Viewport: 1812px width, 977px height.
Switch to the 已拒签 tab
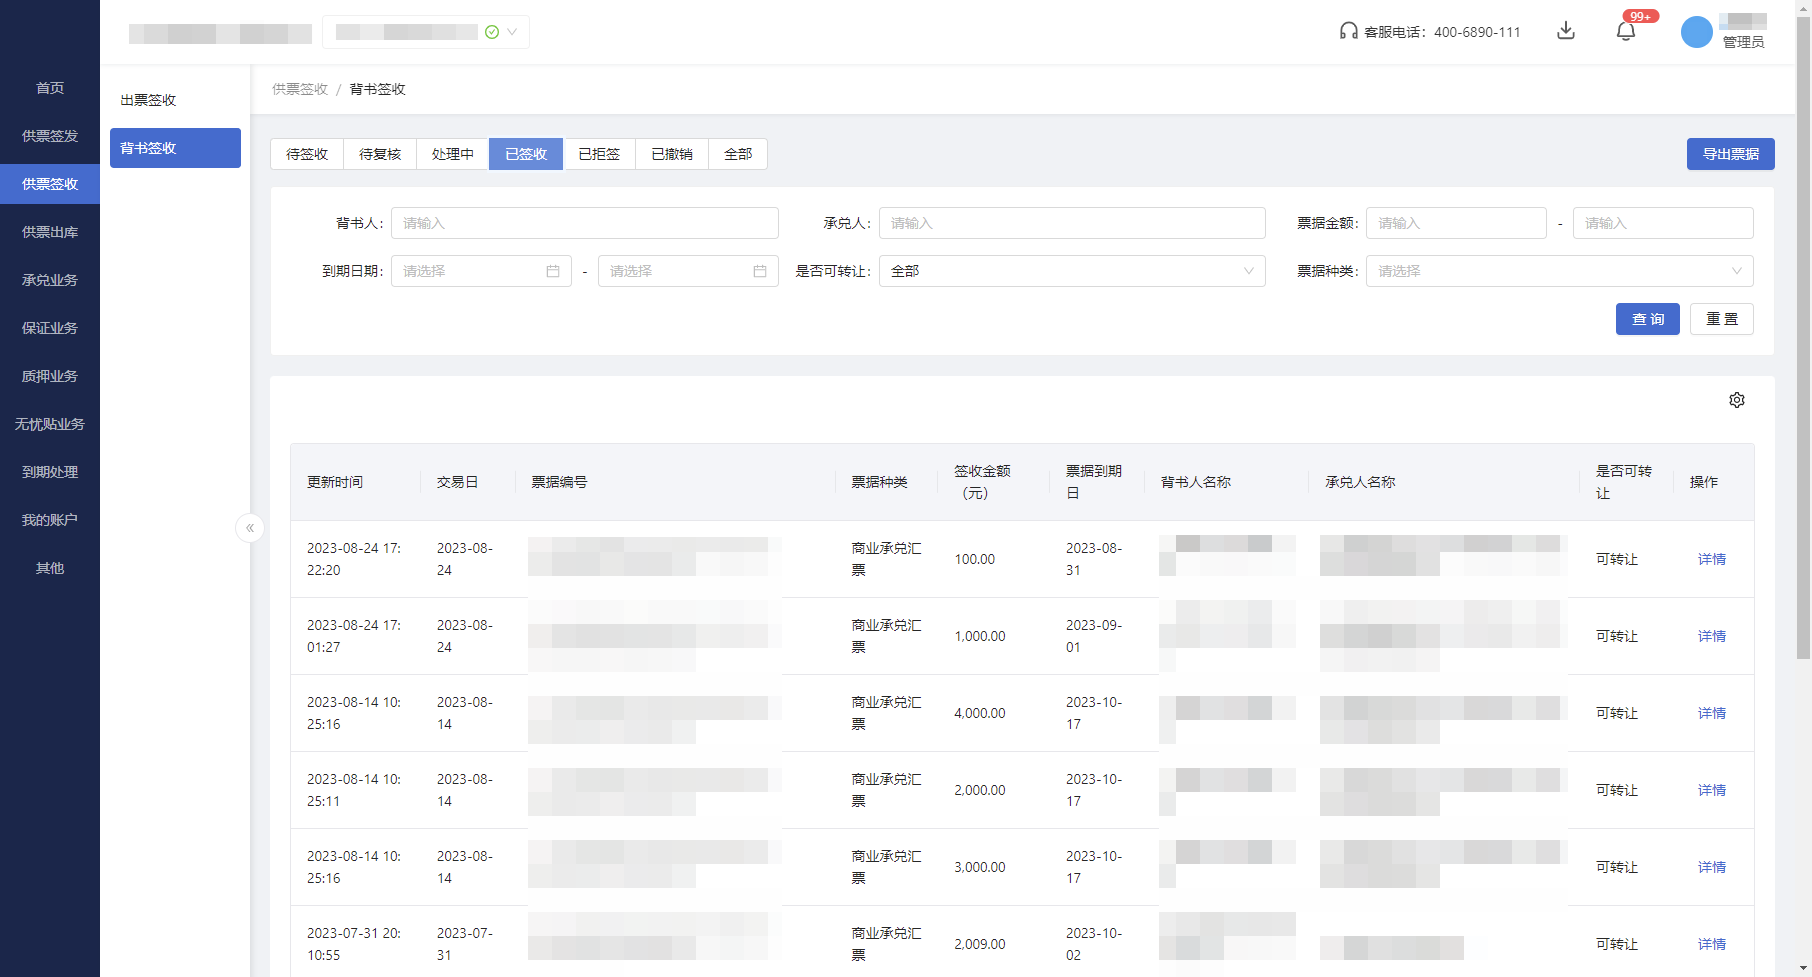pyautogui.click(x=599, y=154)
